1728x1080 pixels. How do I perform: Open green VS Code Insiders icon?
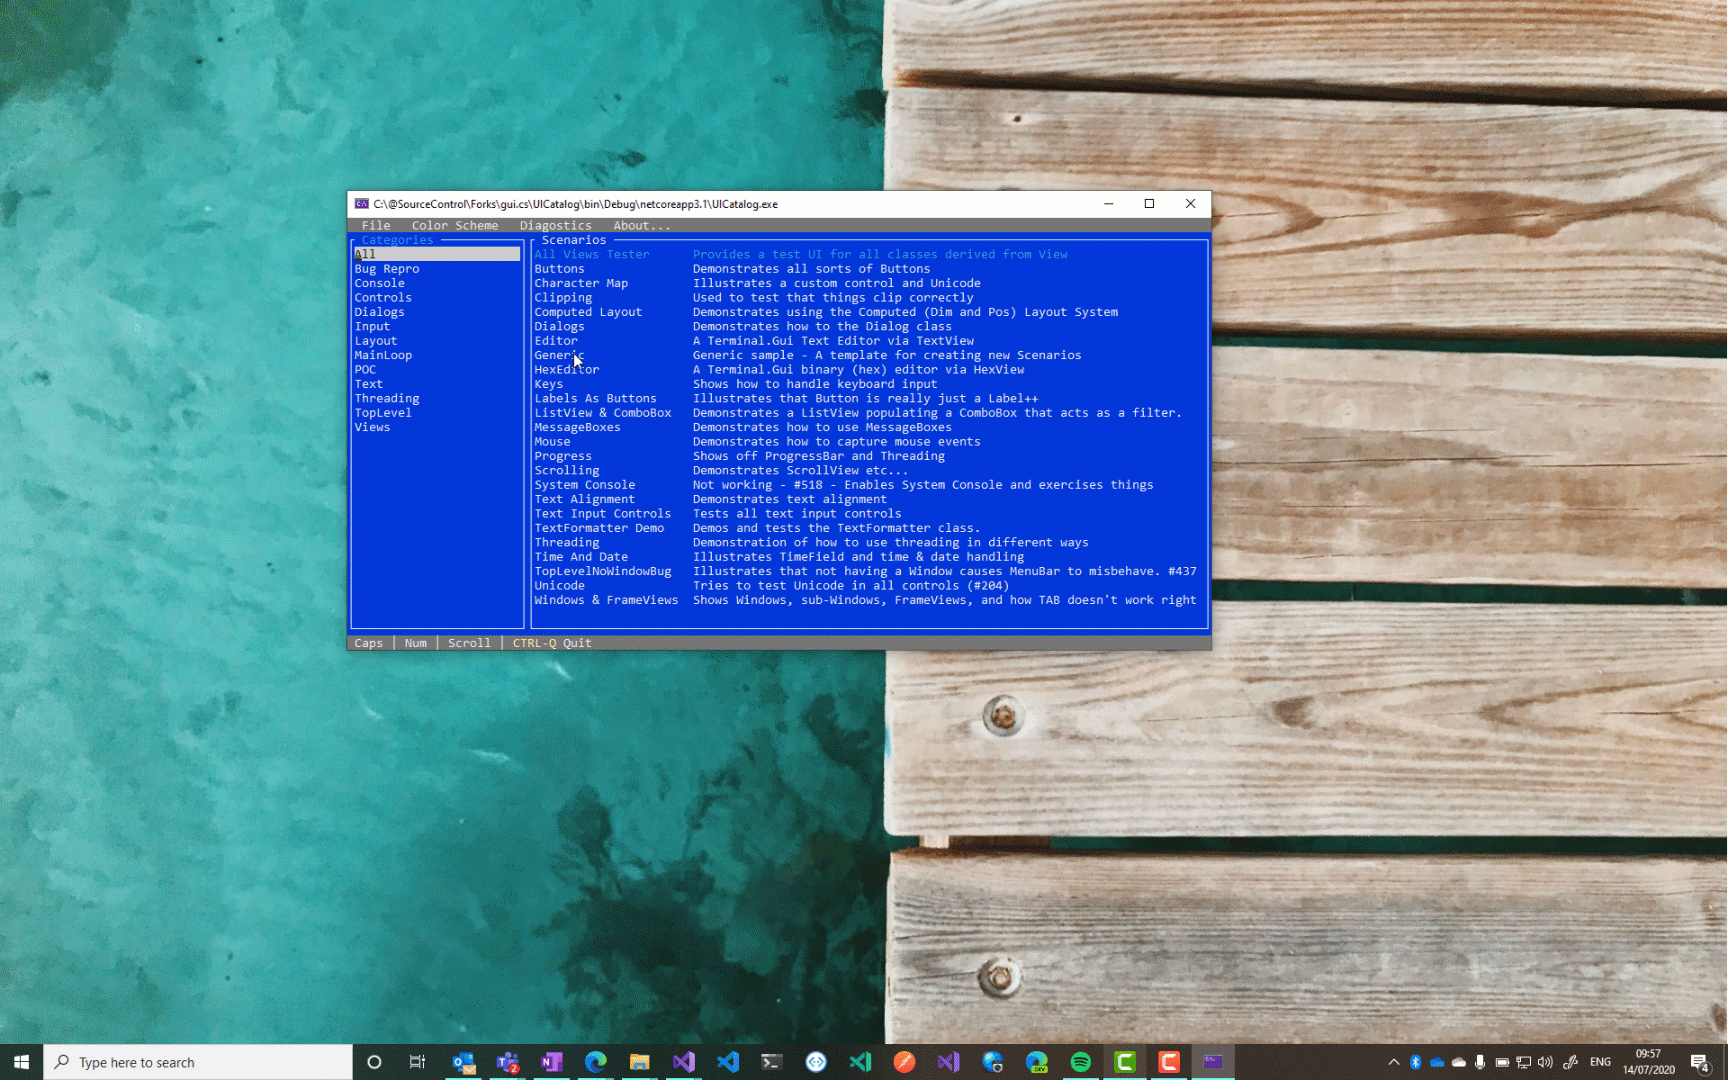[x=860, y=1062]
